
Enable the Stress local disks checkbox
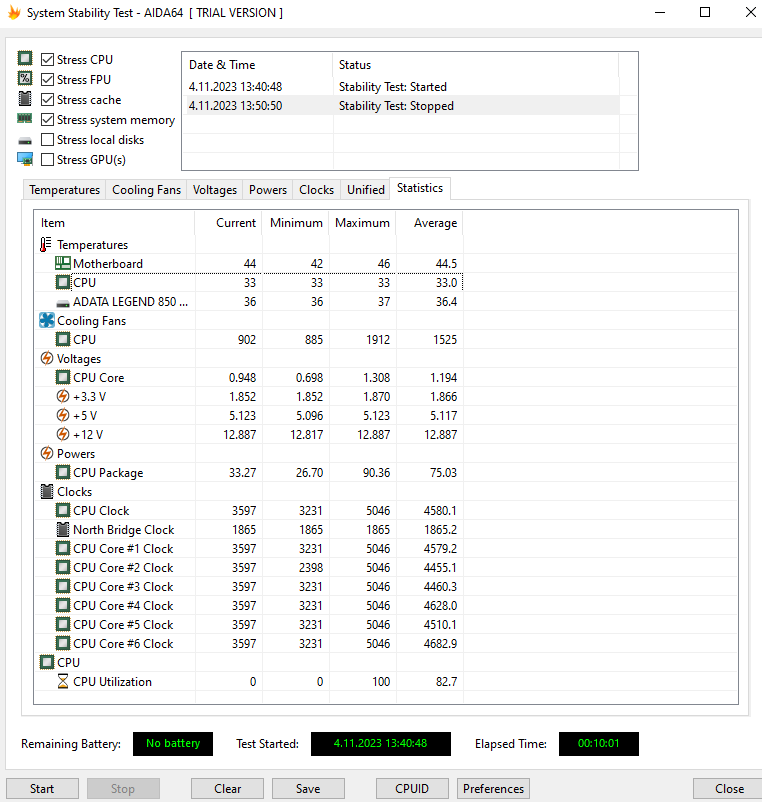pyautogui.click(x=47, y=140)
